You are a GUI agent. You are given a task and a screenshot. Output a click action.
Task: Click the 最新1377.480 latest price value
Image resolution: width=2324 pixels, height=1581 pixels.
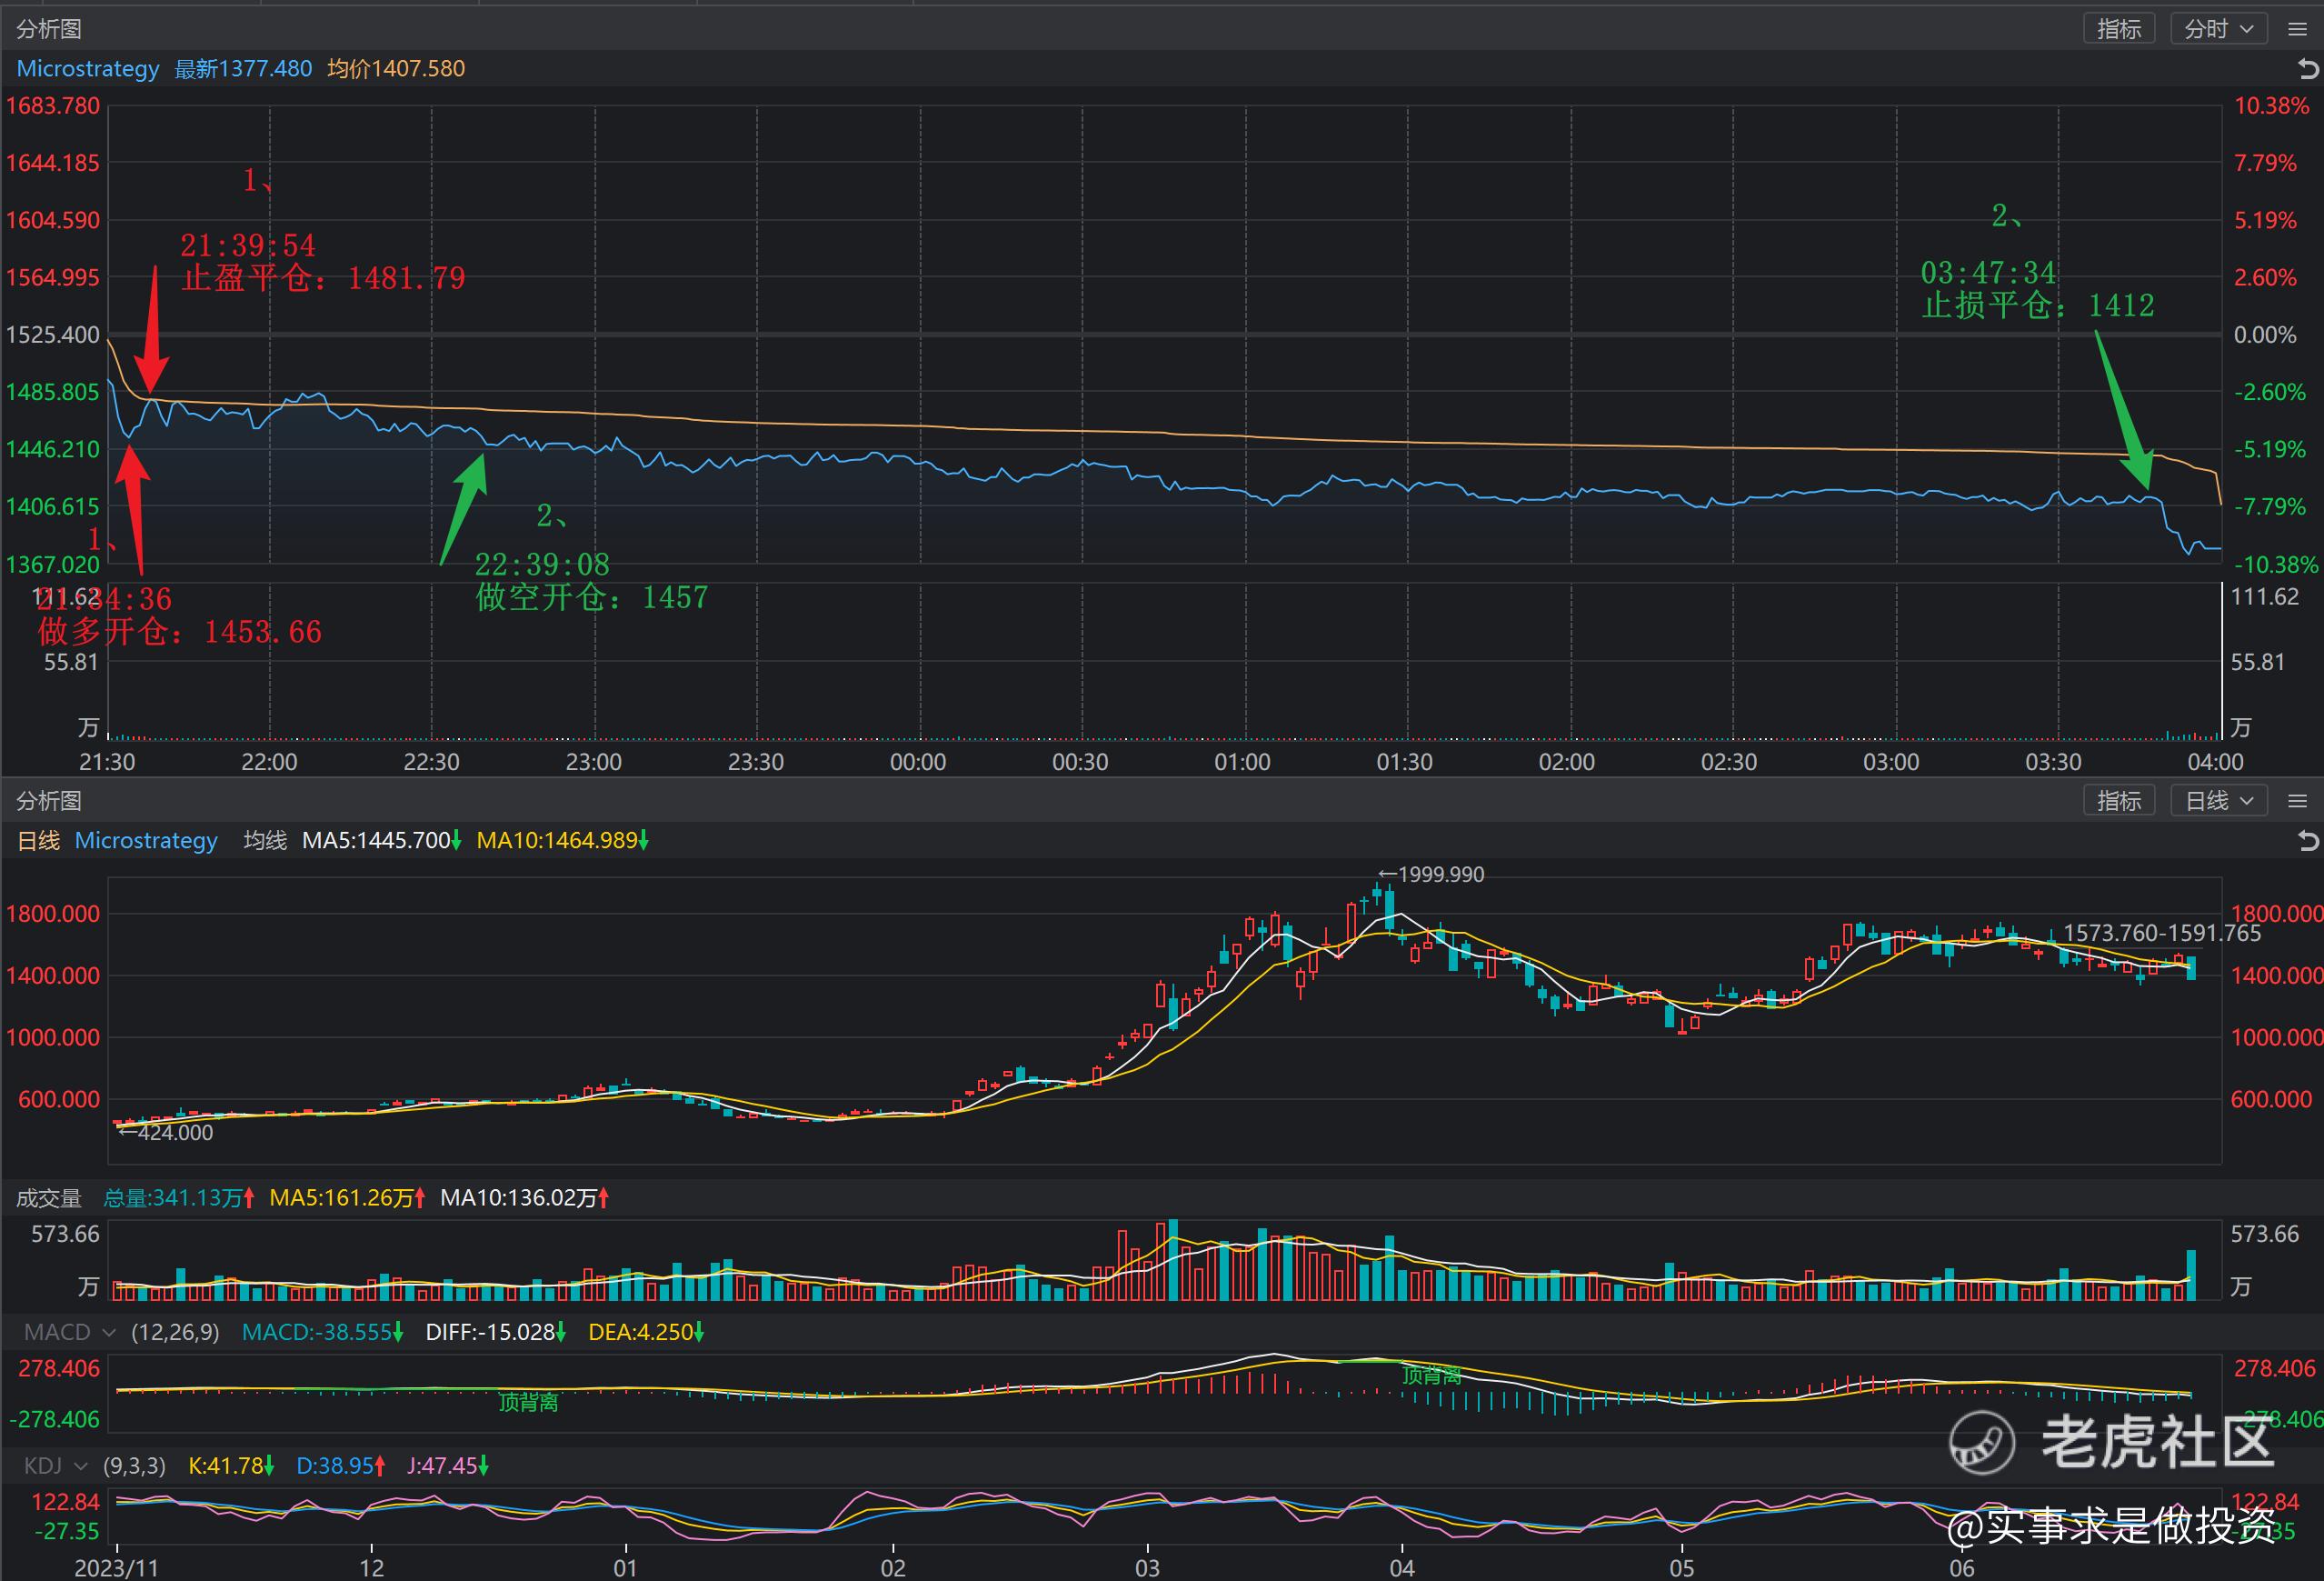(243, 69)
